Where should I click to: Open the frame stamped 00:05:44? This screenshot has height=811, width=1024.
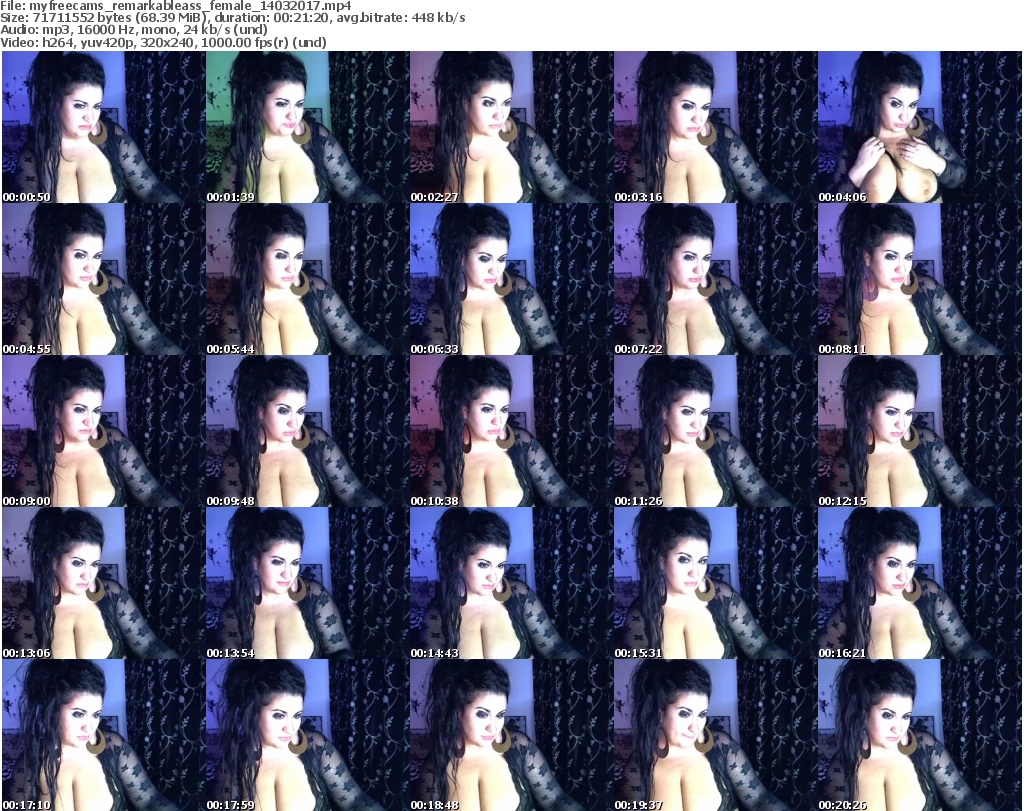(x=308, y=279)
